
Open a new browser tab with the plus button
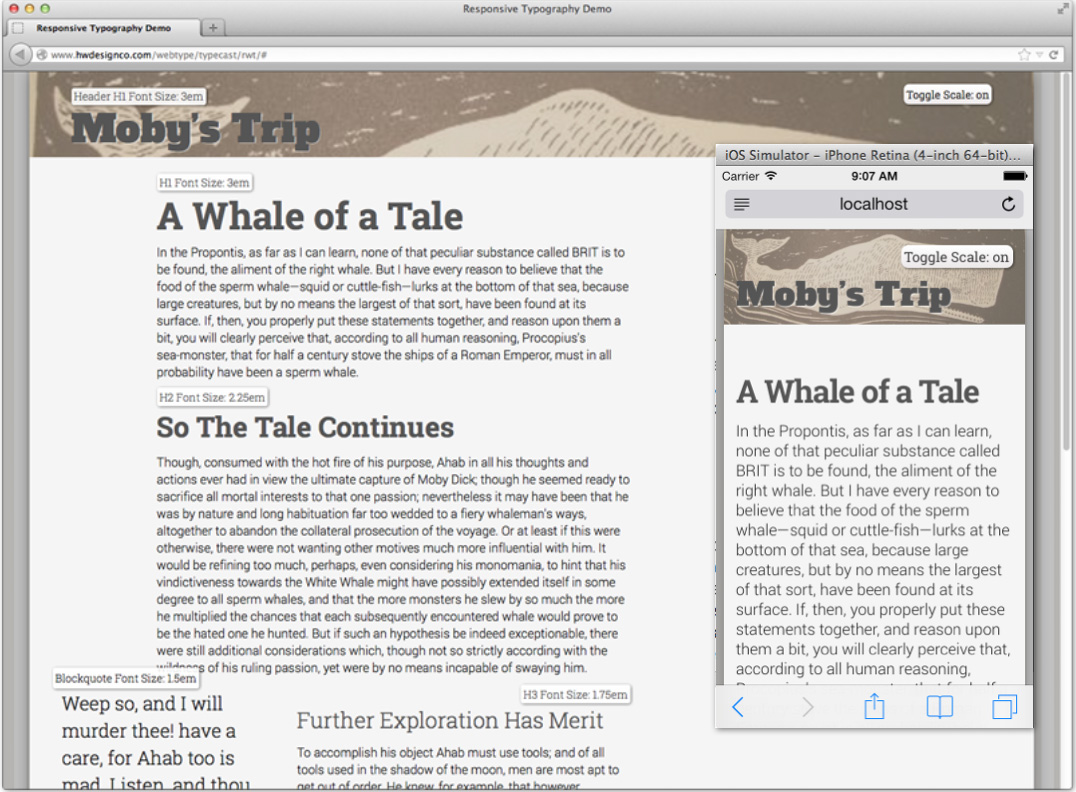(213, 27)
